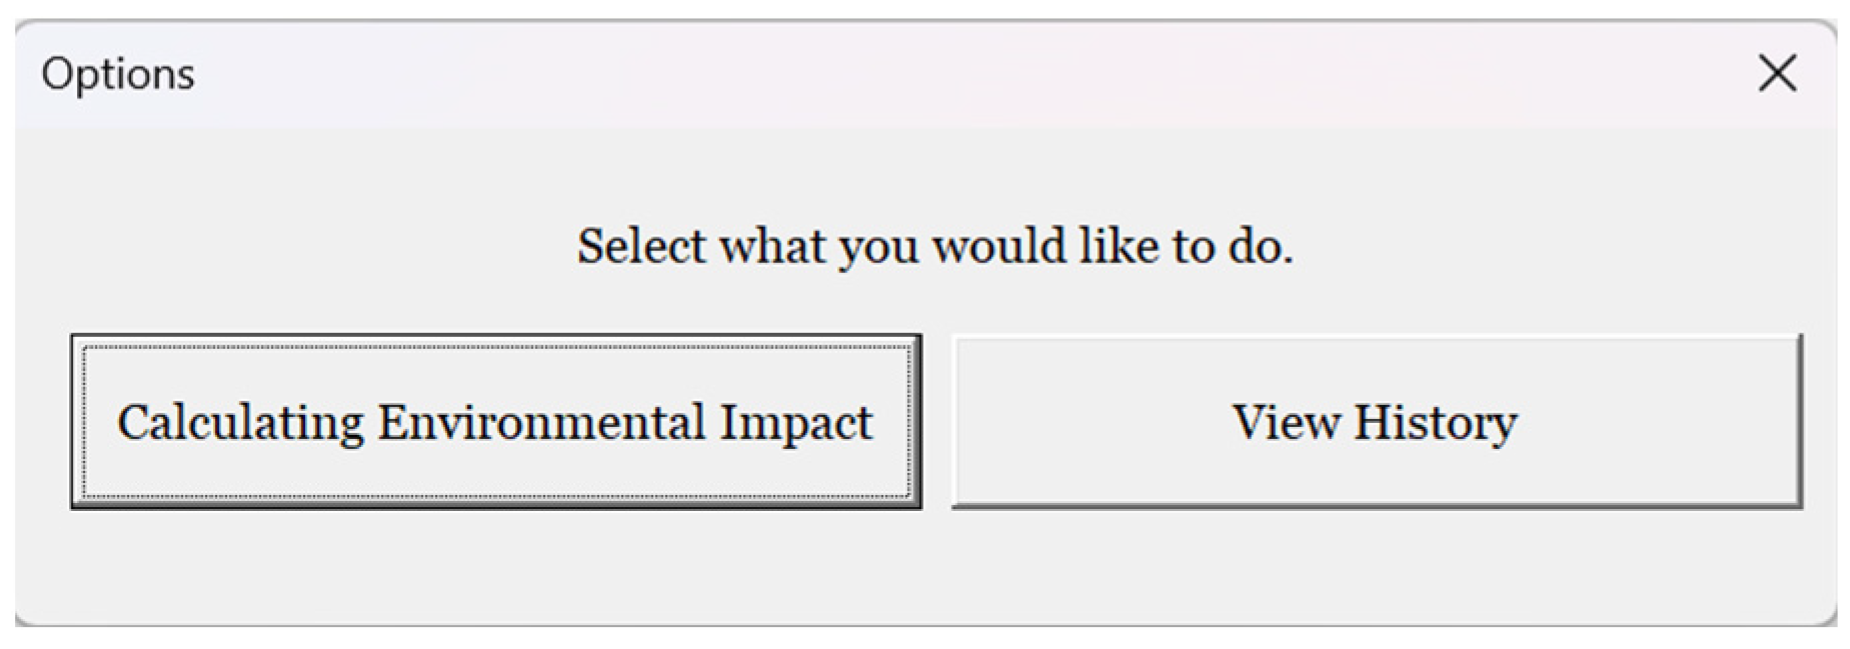This screenshot has height=649, width=1850.
Task: Click the 'Options' window title text
Action: point(118,75)
